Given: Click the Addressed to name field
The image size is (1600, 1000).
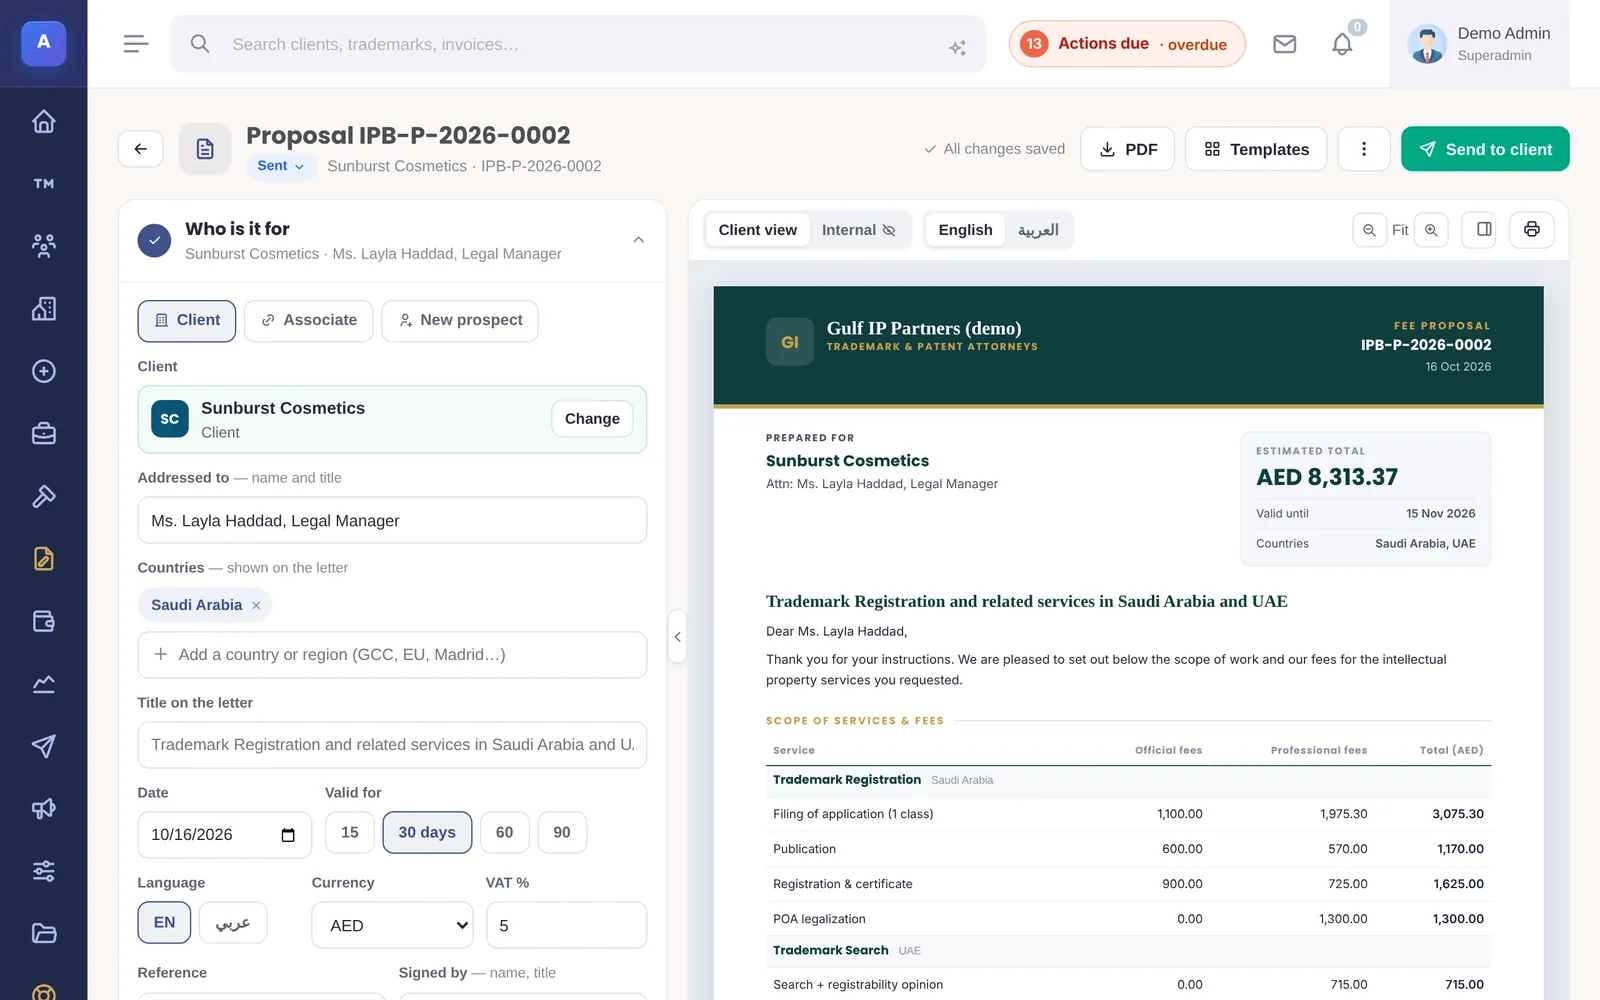Looking at the screenshot, I should (392, 521).
